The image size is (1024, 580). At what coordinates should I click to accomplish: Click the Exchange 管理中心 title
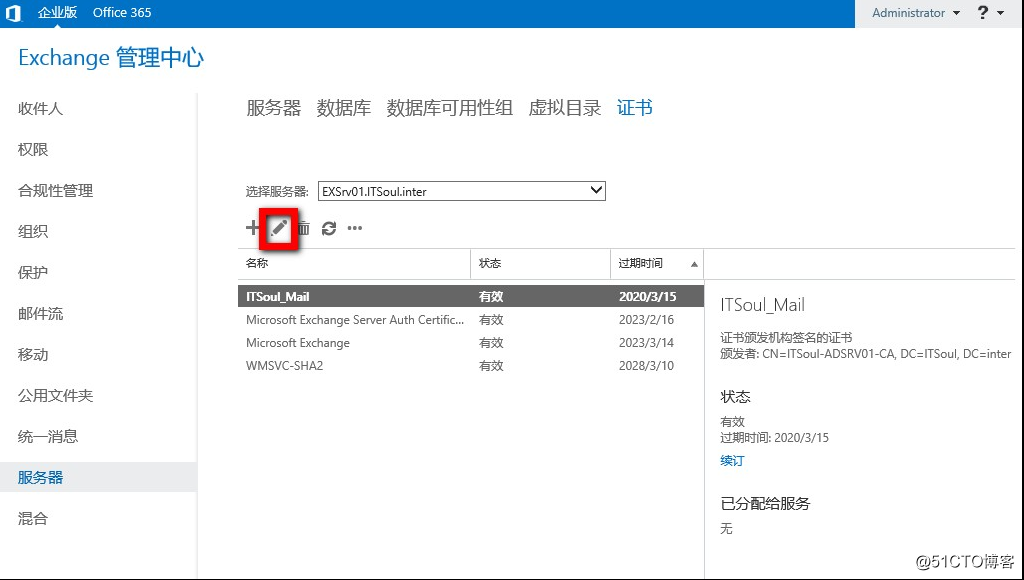tap(111, 57)
